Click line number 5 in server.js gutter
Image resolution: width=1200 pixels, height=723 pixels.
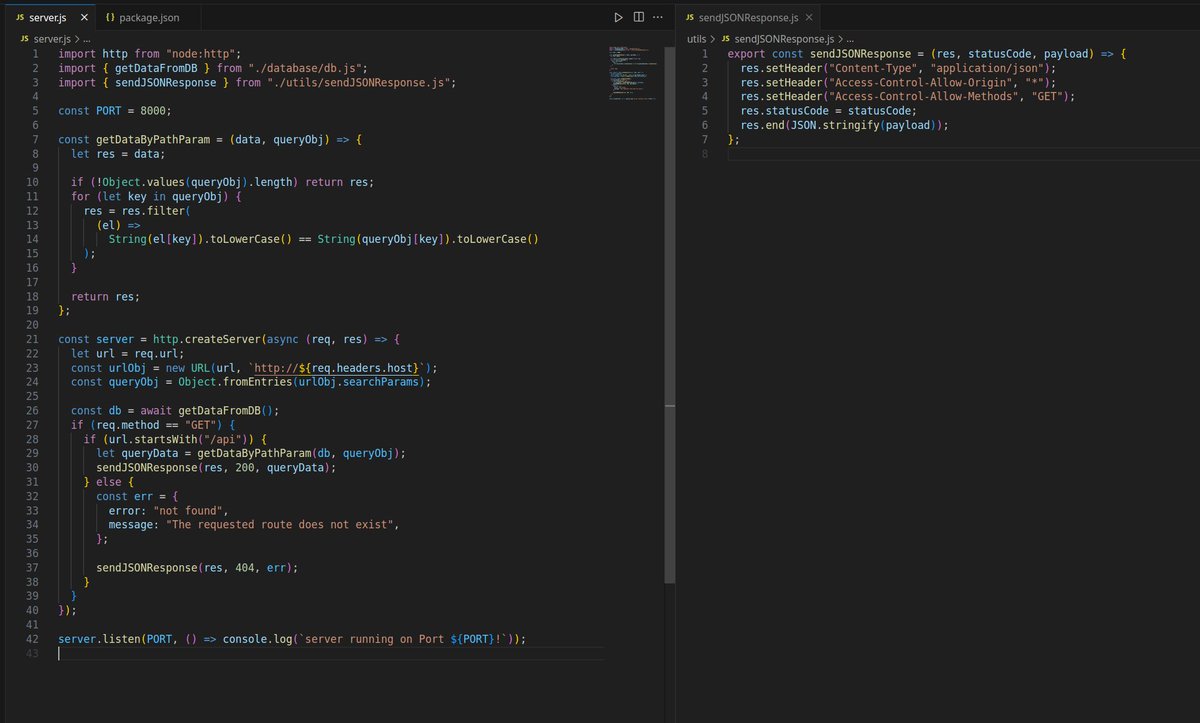[x=36, y=111]
